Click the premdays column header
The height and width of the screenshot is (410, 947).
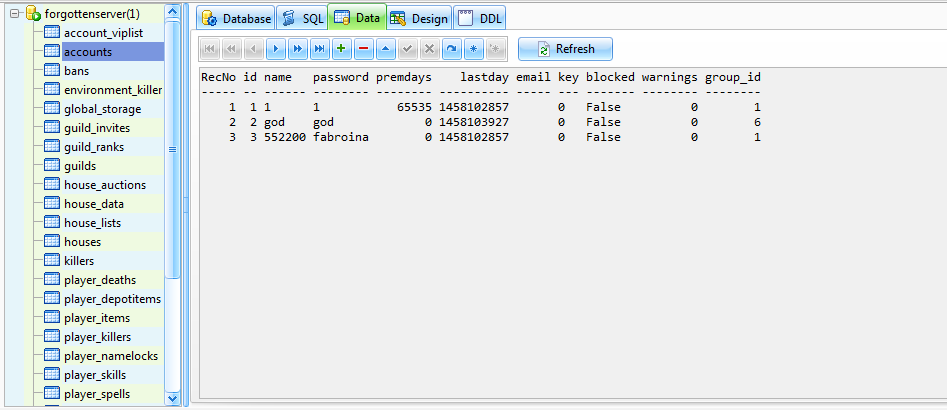coord(404,77)
